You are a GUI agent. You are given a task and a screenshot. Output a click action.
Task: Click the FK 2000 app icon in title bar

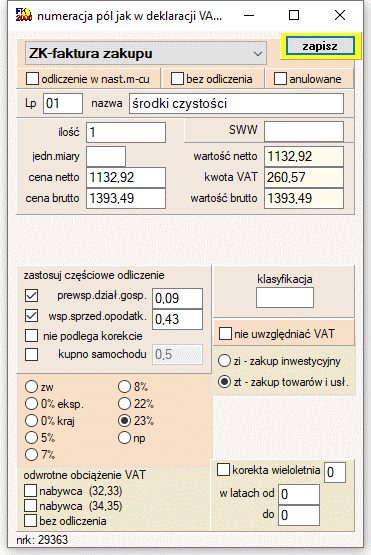[x=24, y=15]
